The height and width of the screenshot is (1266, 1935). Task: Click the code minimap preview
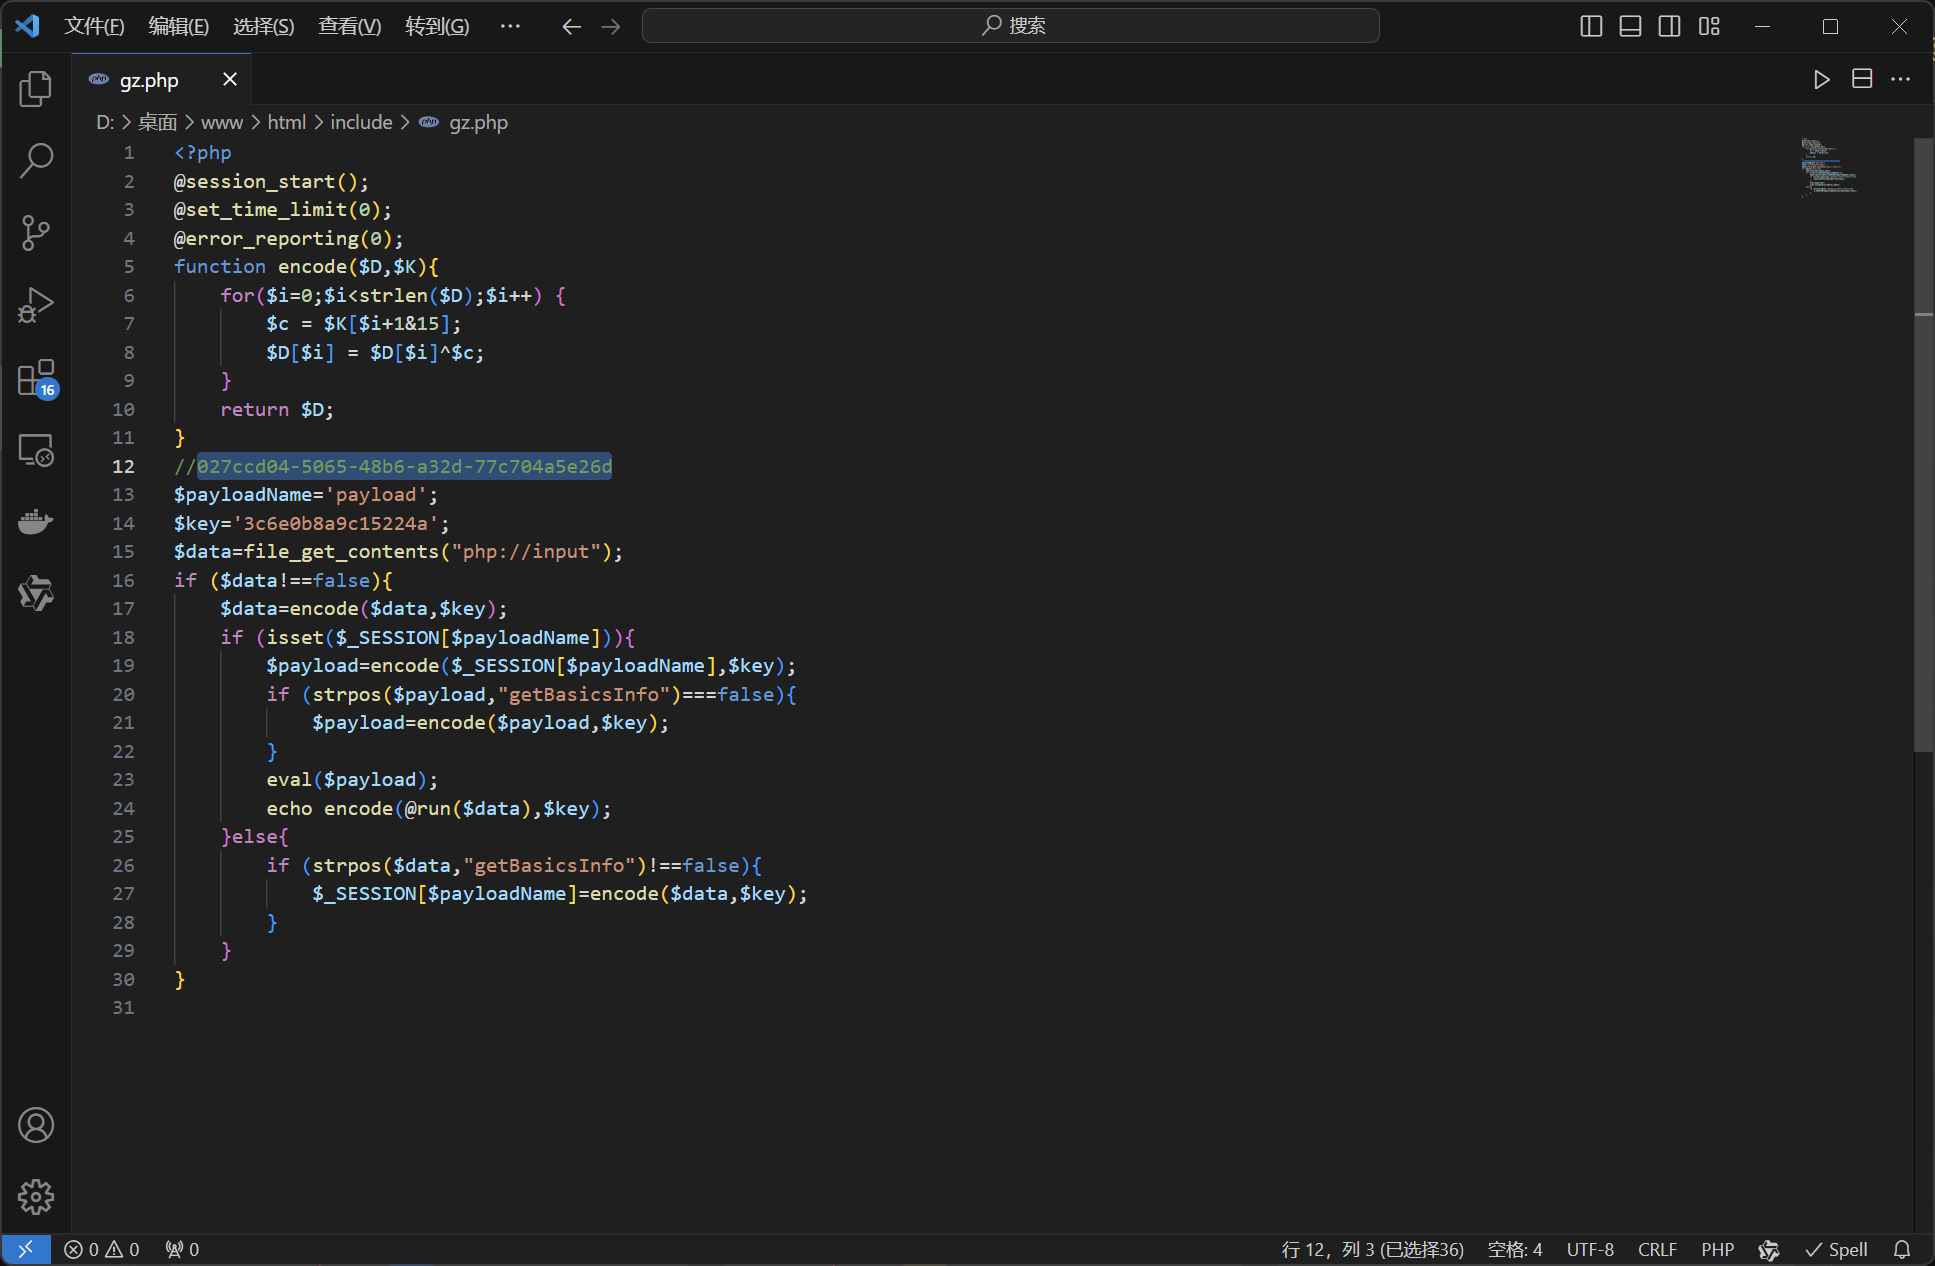point(1829,166)
